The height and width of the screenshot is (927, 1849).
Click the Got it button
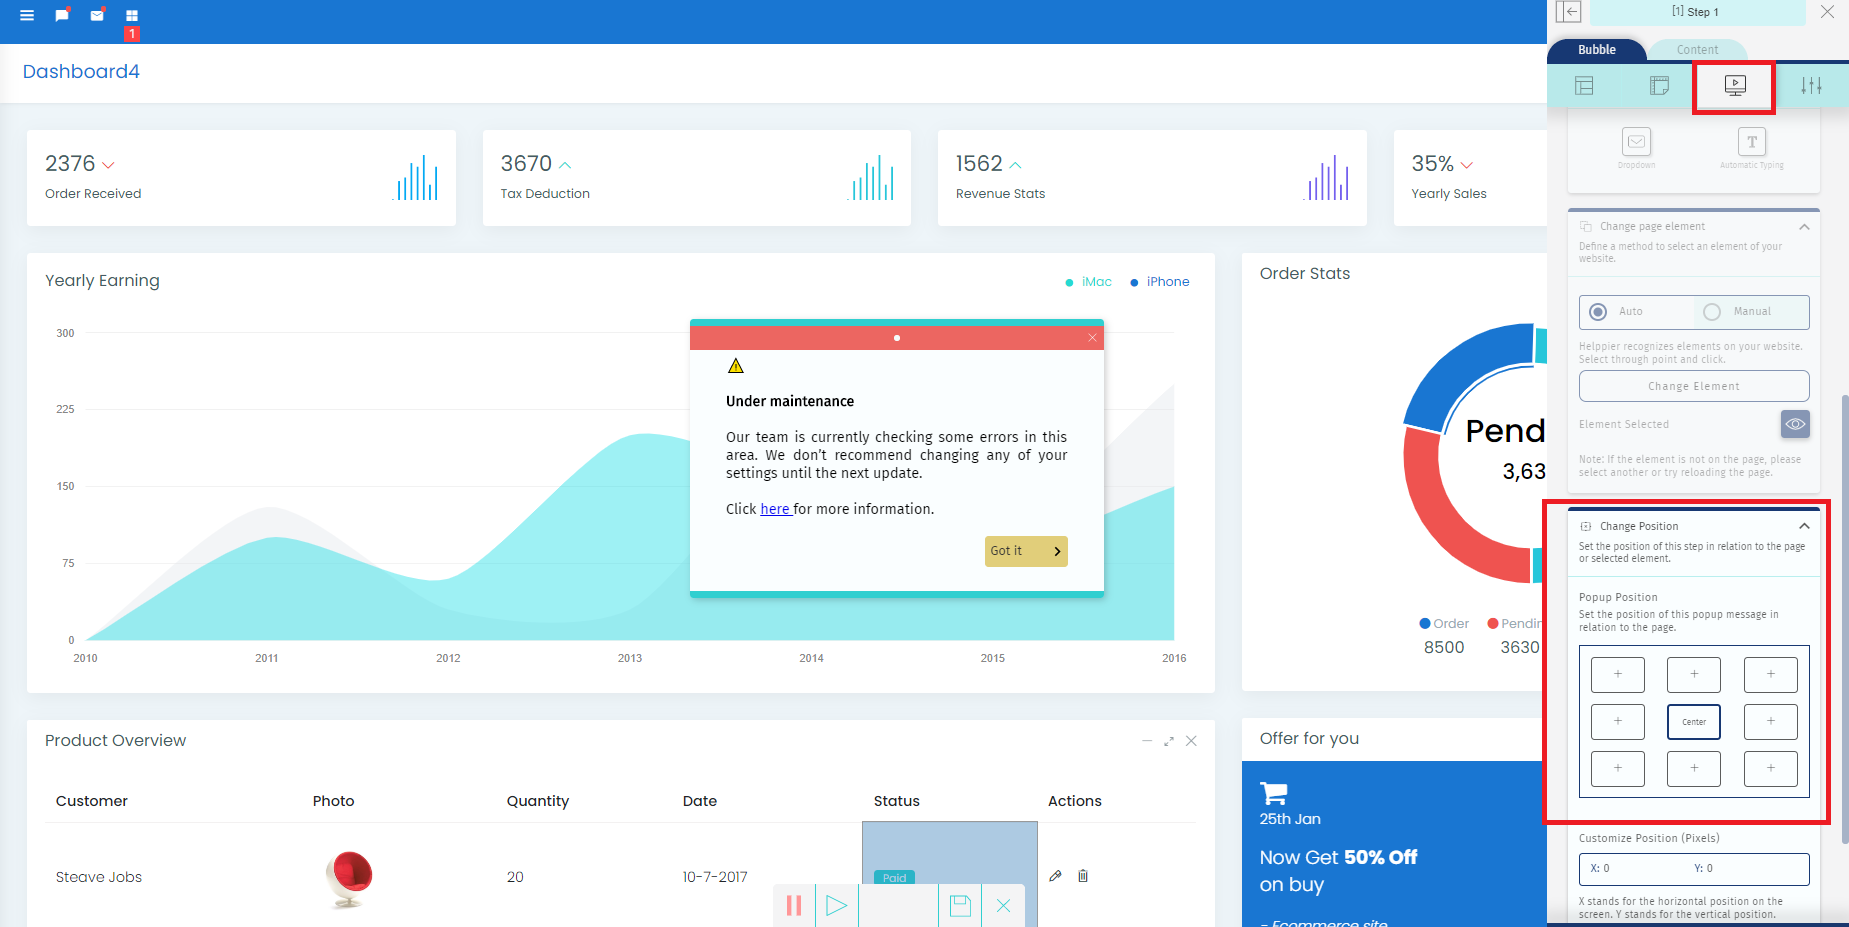point(1026,551)
